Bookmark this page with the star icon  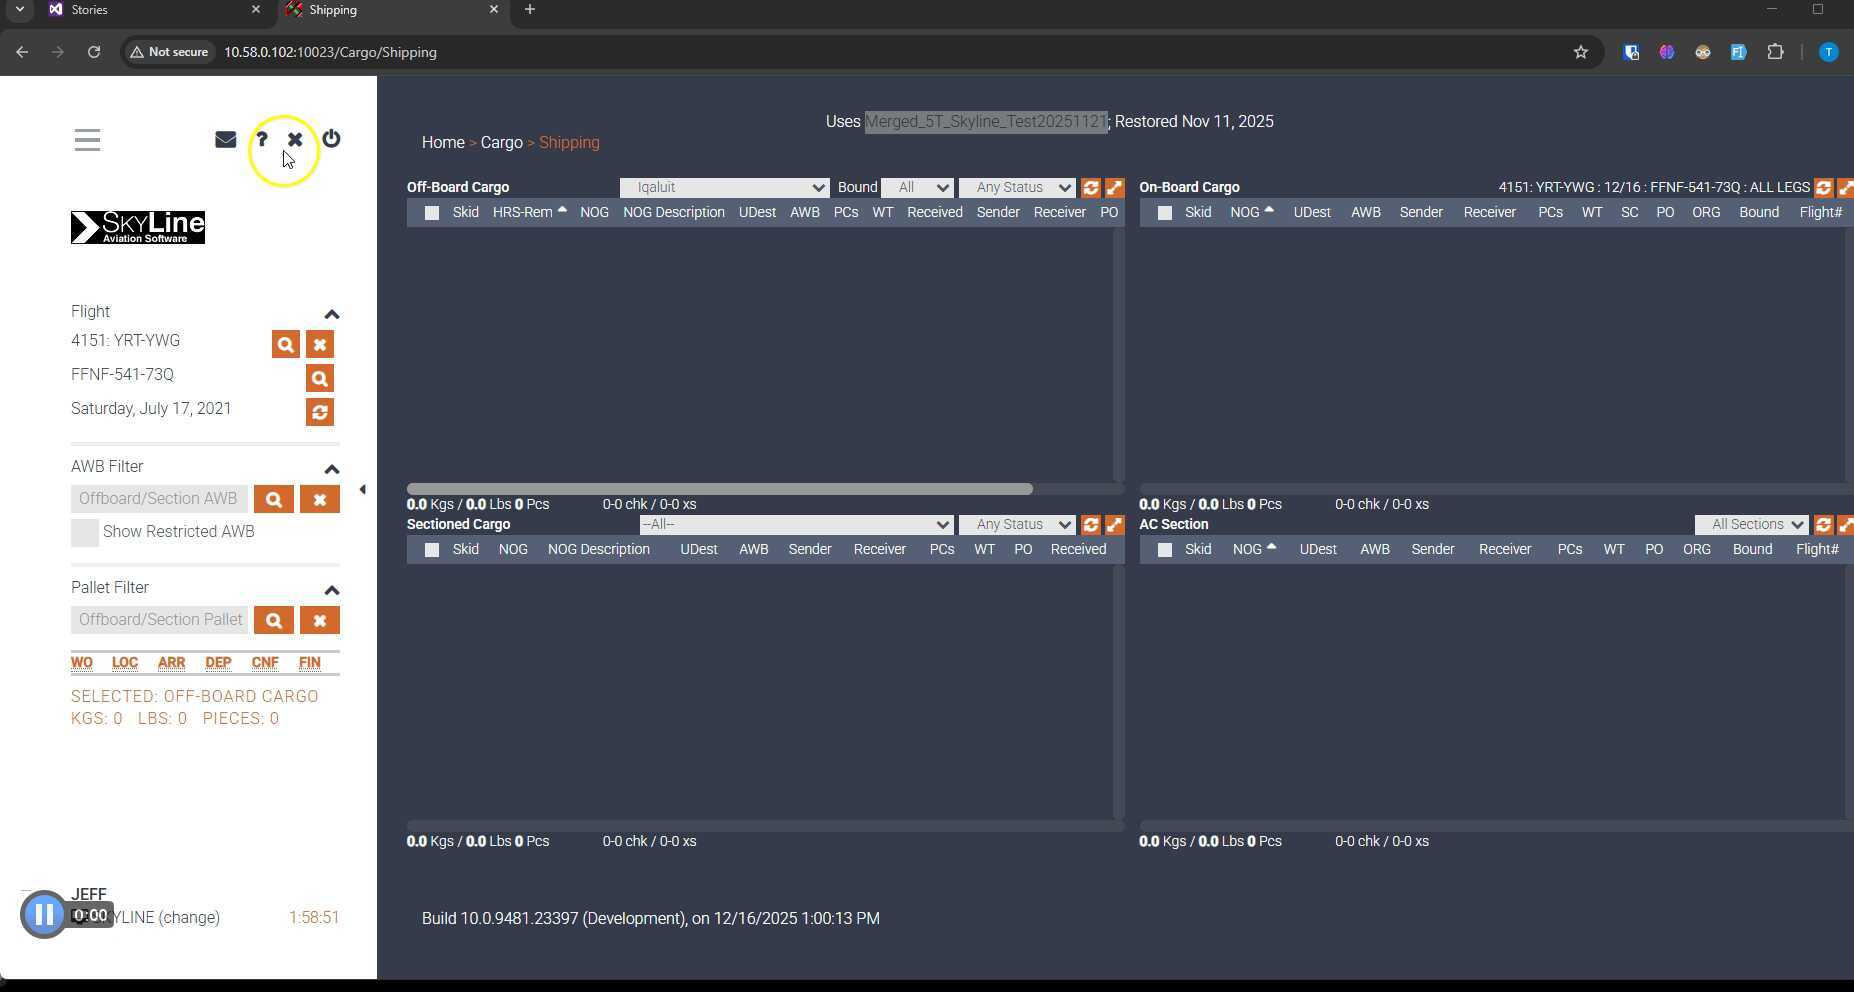coord(1581,52)
